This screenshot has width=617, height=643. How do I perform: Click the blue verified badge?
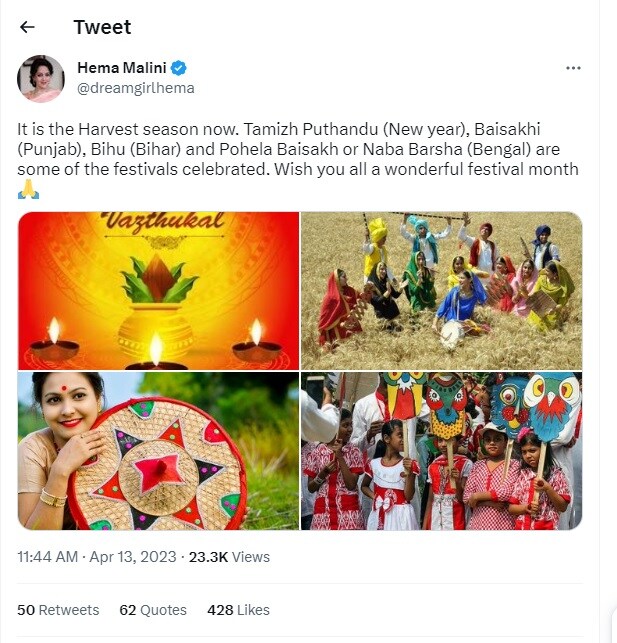[179, 68]
